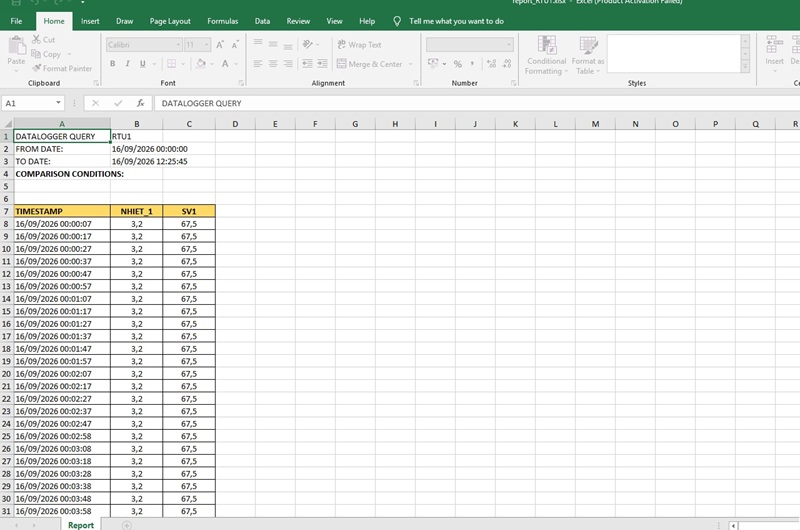Click the Copy icon

[x=36, y=54]
